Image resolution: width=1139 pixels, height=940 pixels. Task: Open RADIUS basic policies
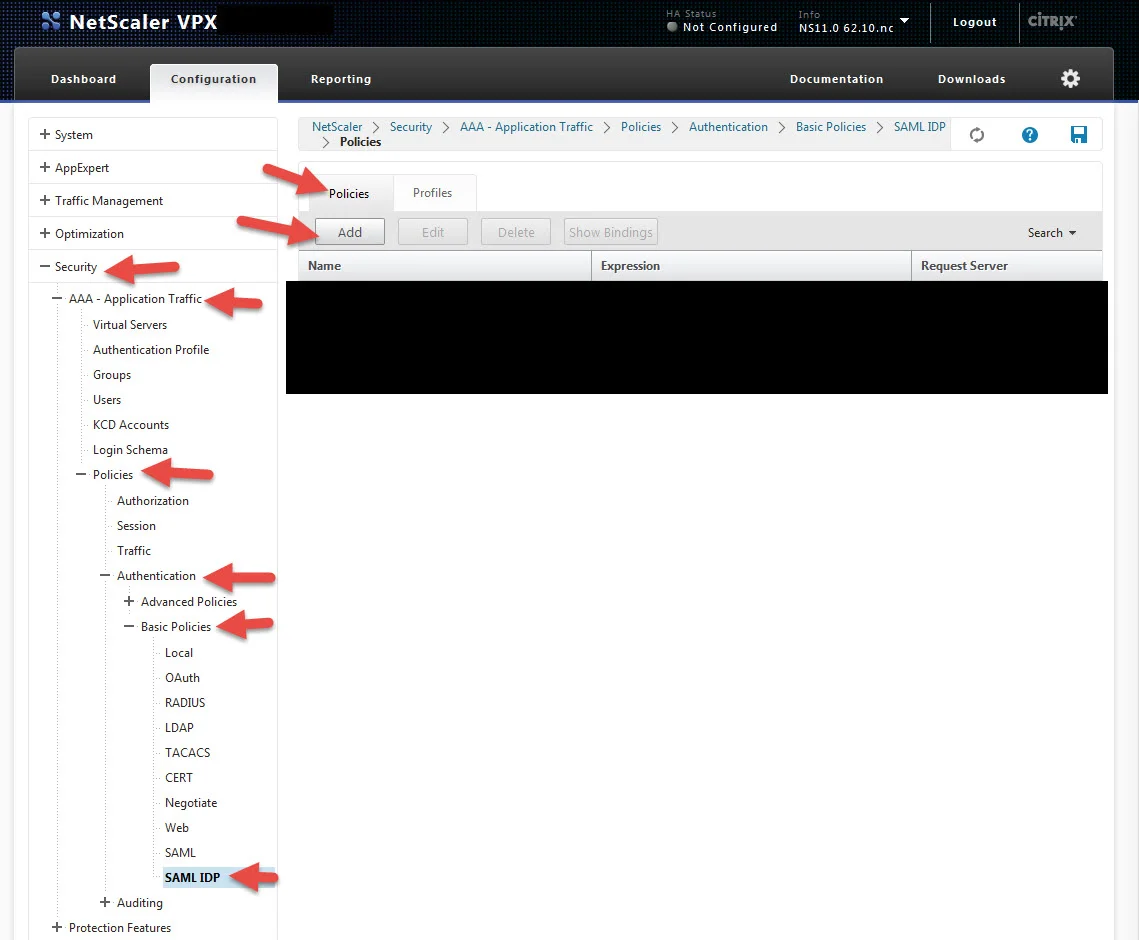(x=185, y=702)
